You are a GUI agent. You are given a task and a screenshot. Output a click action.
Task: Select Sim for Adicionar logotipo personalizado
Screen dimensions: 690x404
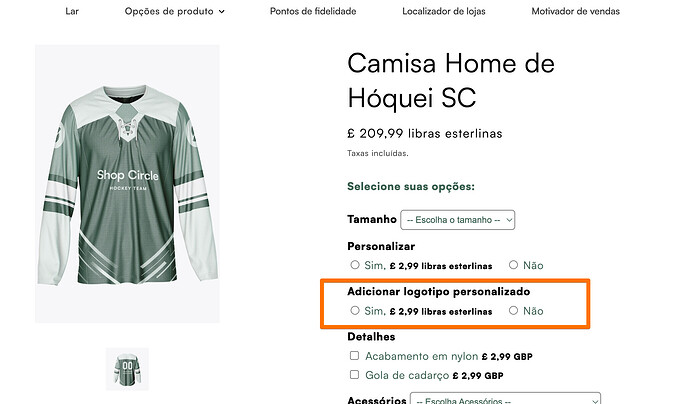coord(355,311)
